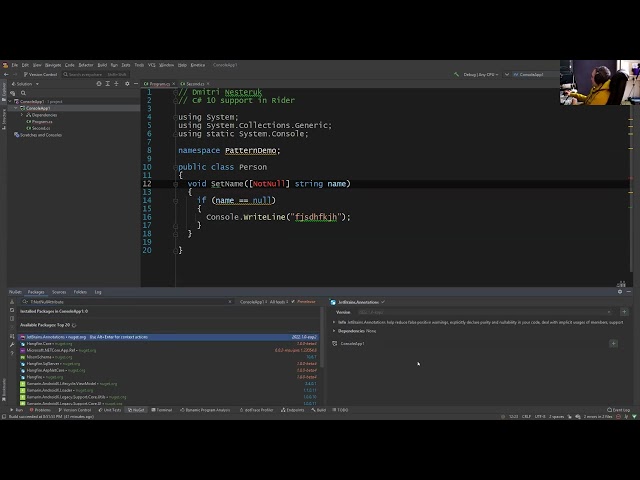The height and width of the screenshot is (480, 640).
Task: Open the Unit Tests tool window
Action: [x=110, y=410]
